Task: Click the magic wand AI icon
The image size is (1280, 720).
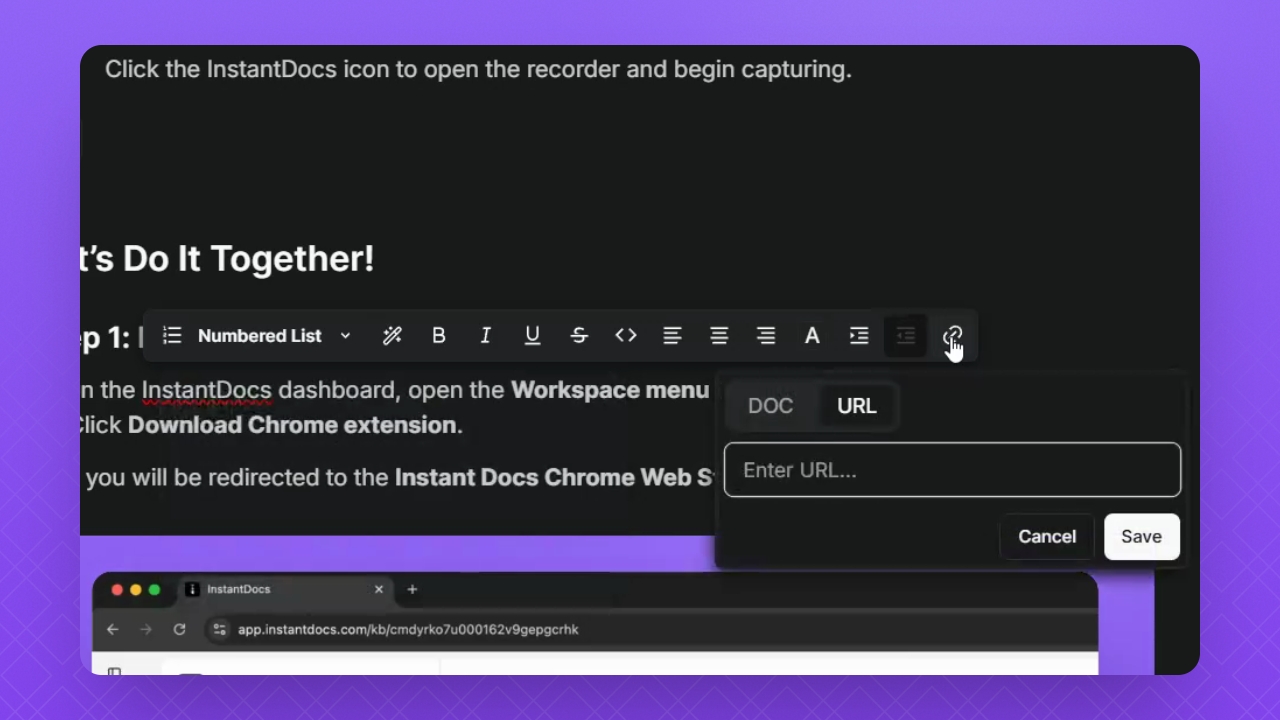Action: pyautogui.click(x=392, y=336)
